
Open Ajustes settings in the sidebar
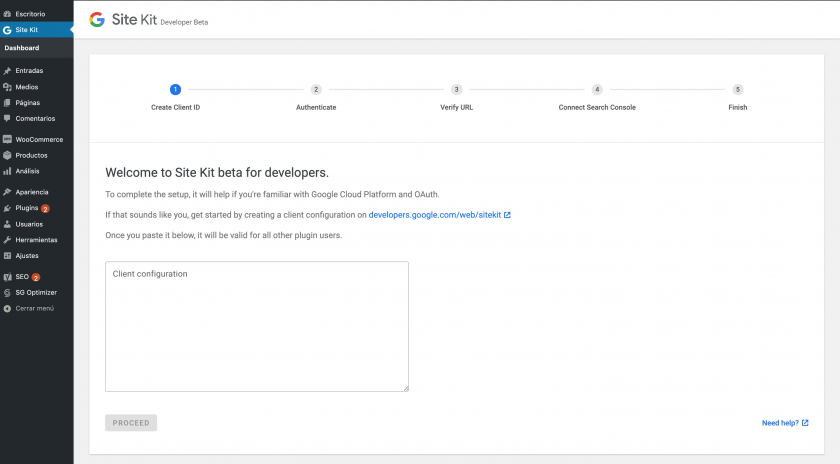tap(27, 256)
